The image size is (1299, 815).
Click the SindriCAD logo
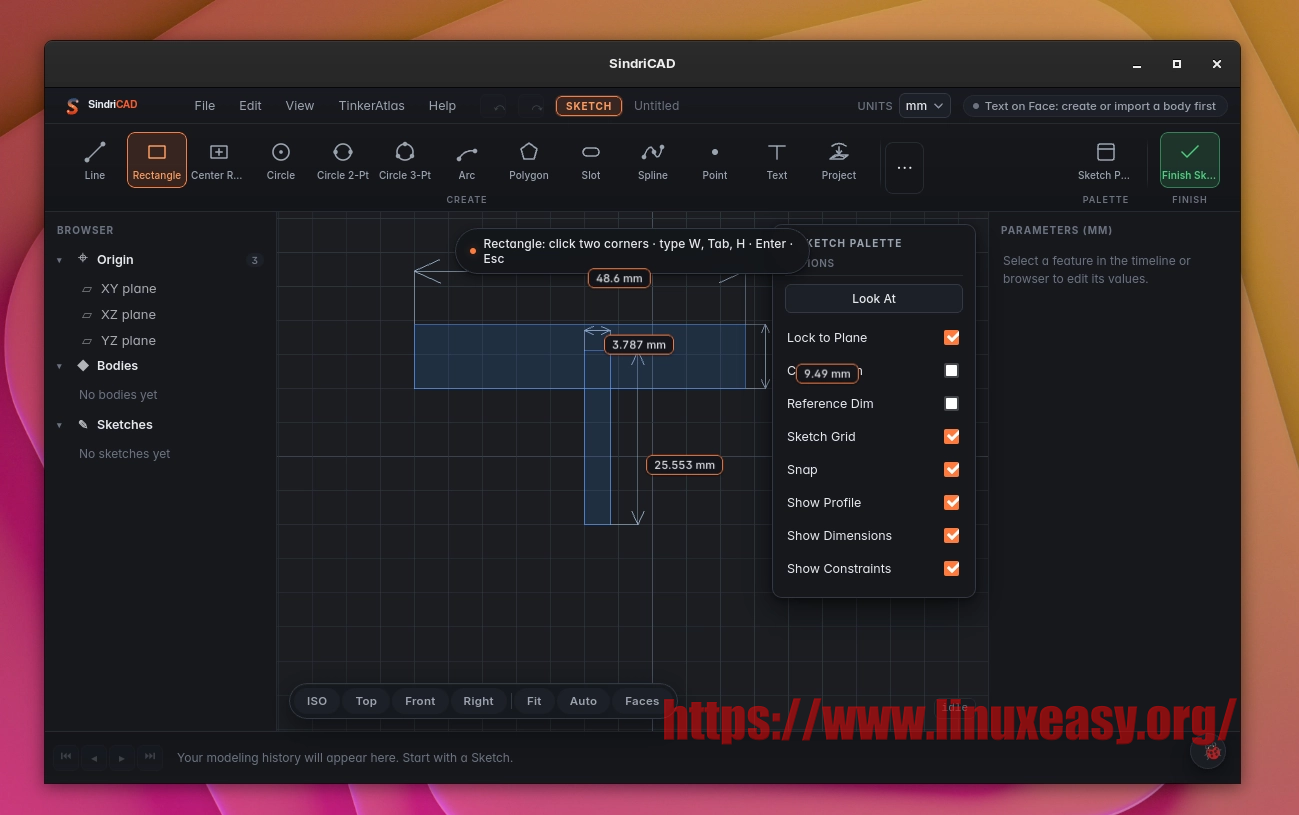pyautogui.click(x=101, y=105)
